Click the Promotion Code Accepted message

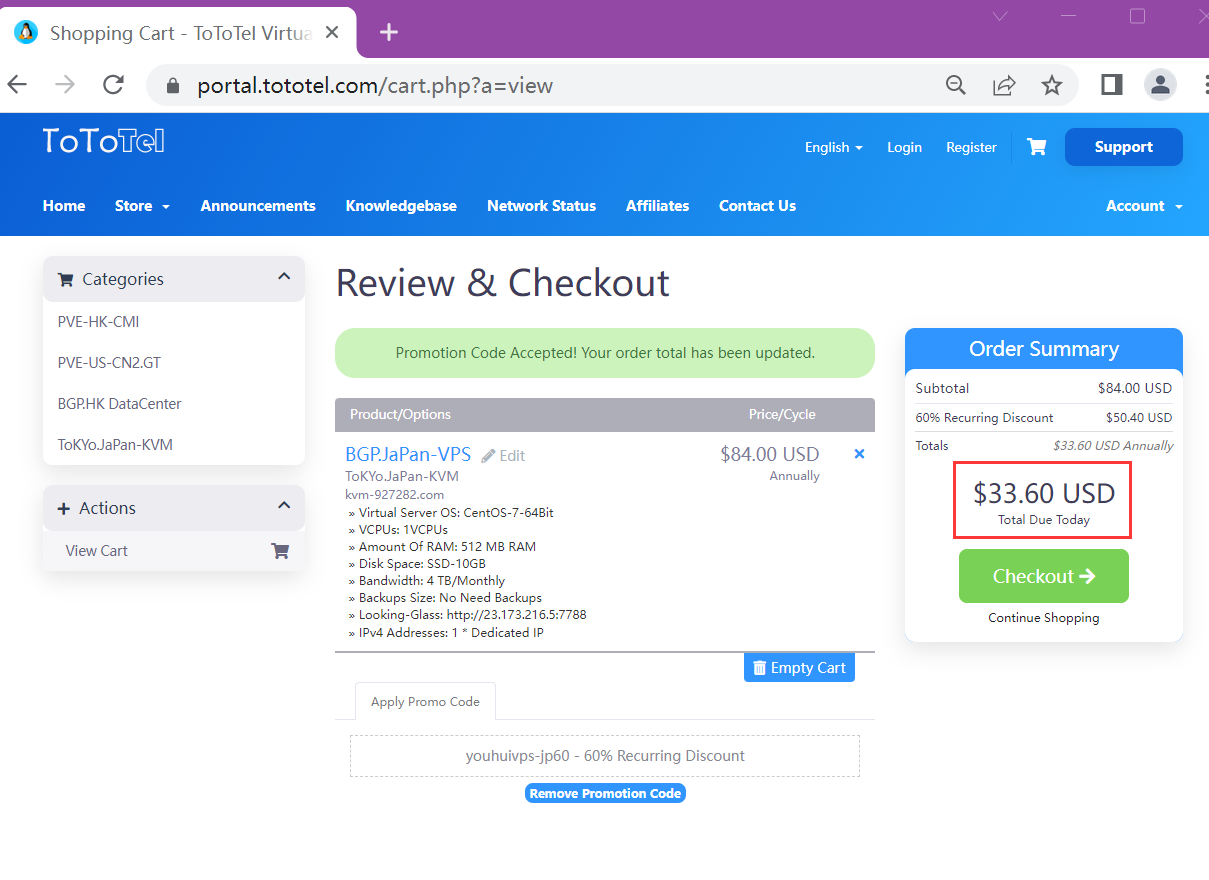point(605,353)
